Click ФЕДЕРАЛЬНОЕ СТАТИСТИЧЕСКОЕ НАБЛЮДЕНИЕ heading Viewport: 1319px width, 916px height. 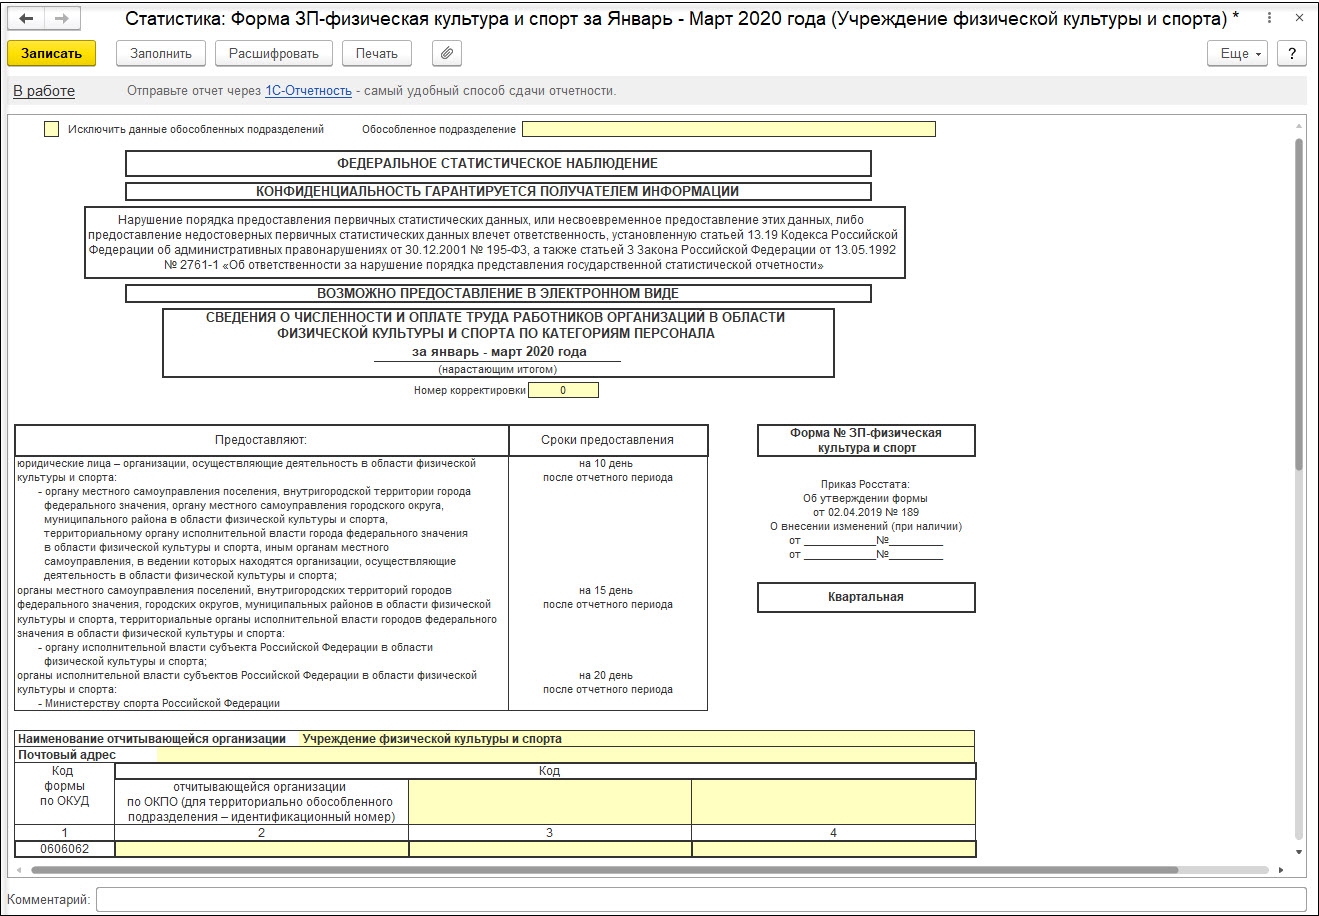498,163
